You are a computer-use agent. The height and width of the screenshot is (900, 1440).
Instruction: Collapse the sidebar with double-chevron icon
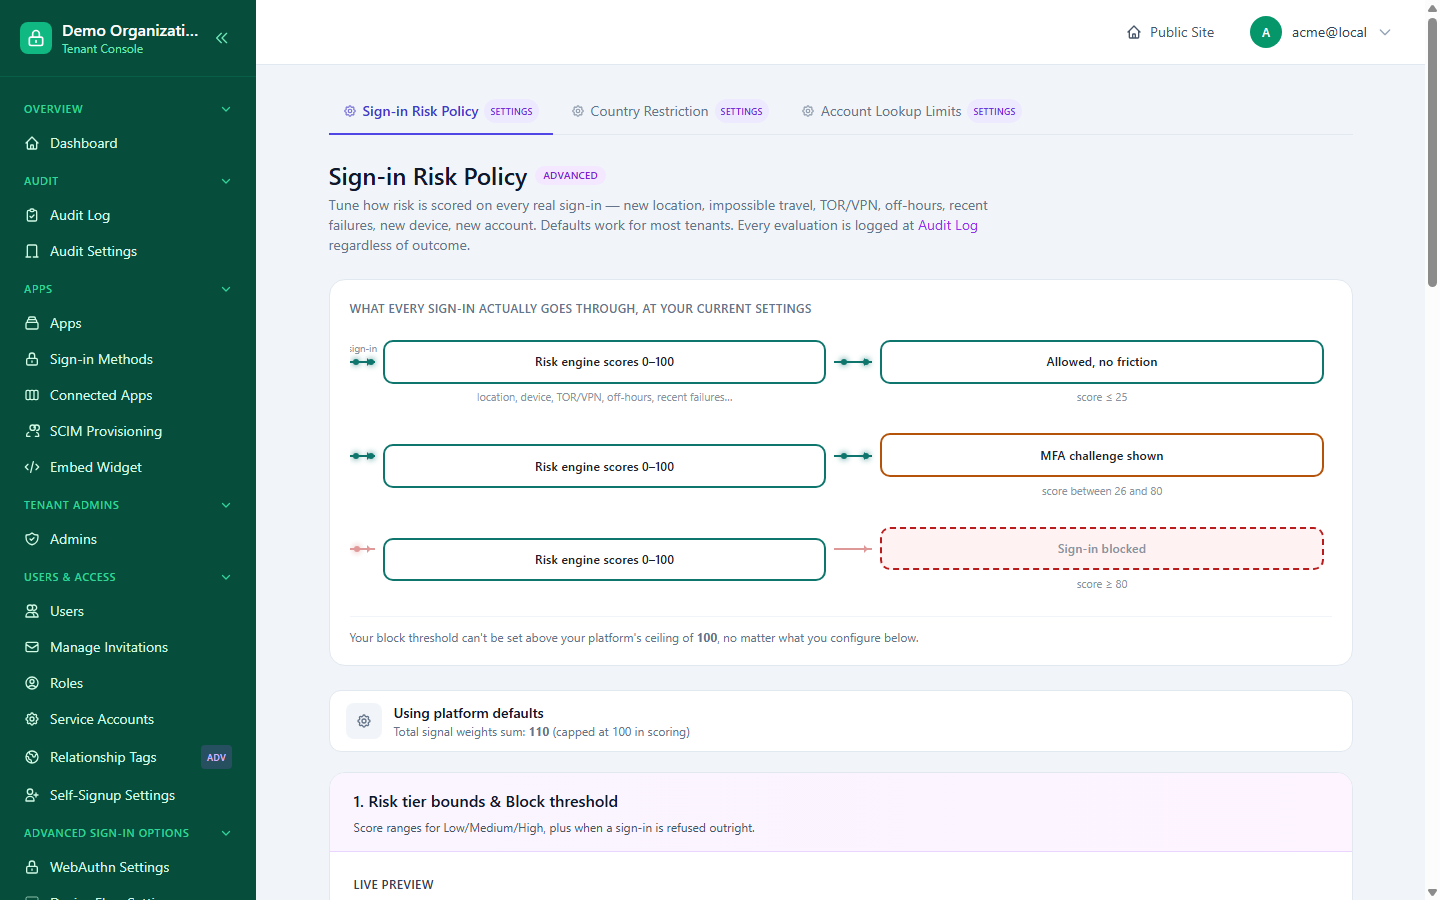(222, 38)
